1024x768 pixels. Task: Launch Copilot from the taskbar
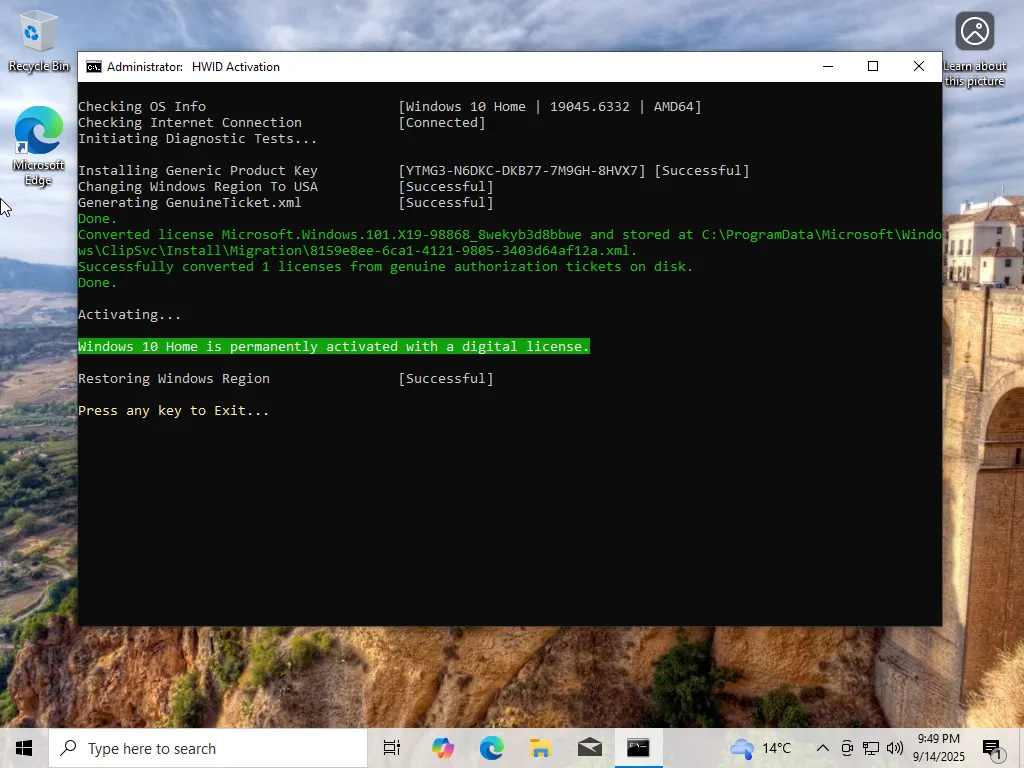tap(443, 748)
